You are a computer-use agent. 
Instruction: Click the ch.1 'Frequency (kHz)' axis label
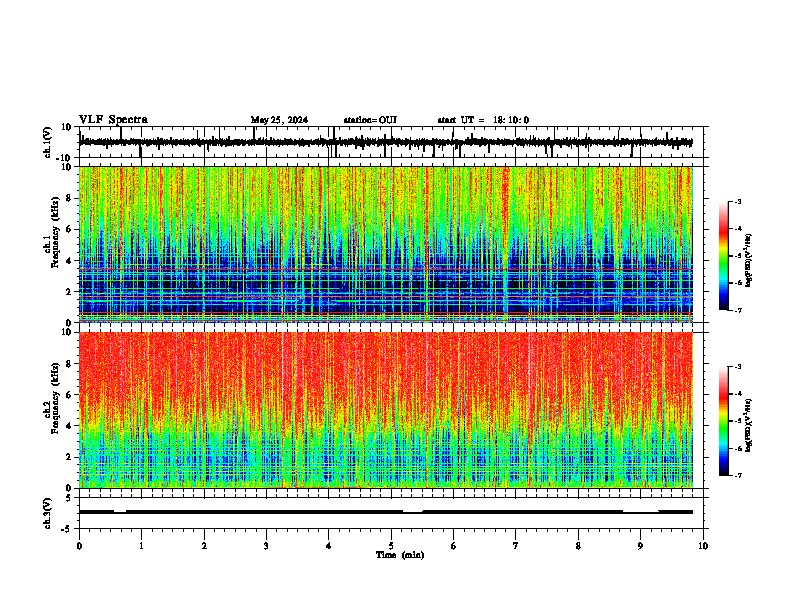(55, 233)
